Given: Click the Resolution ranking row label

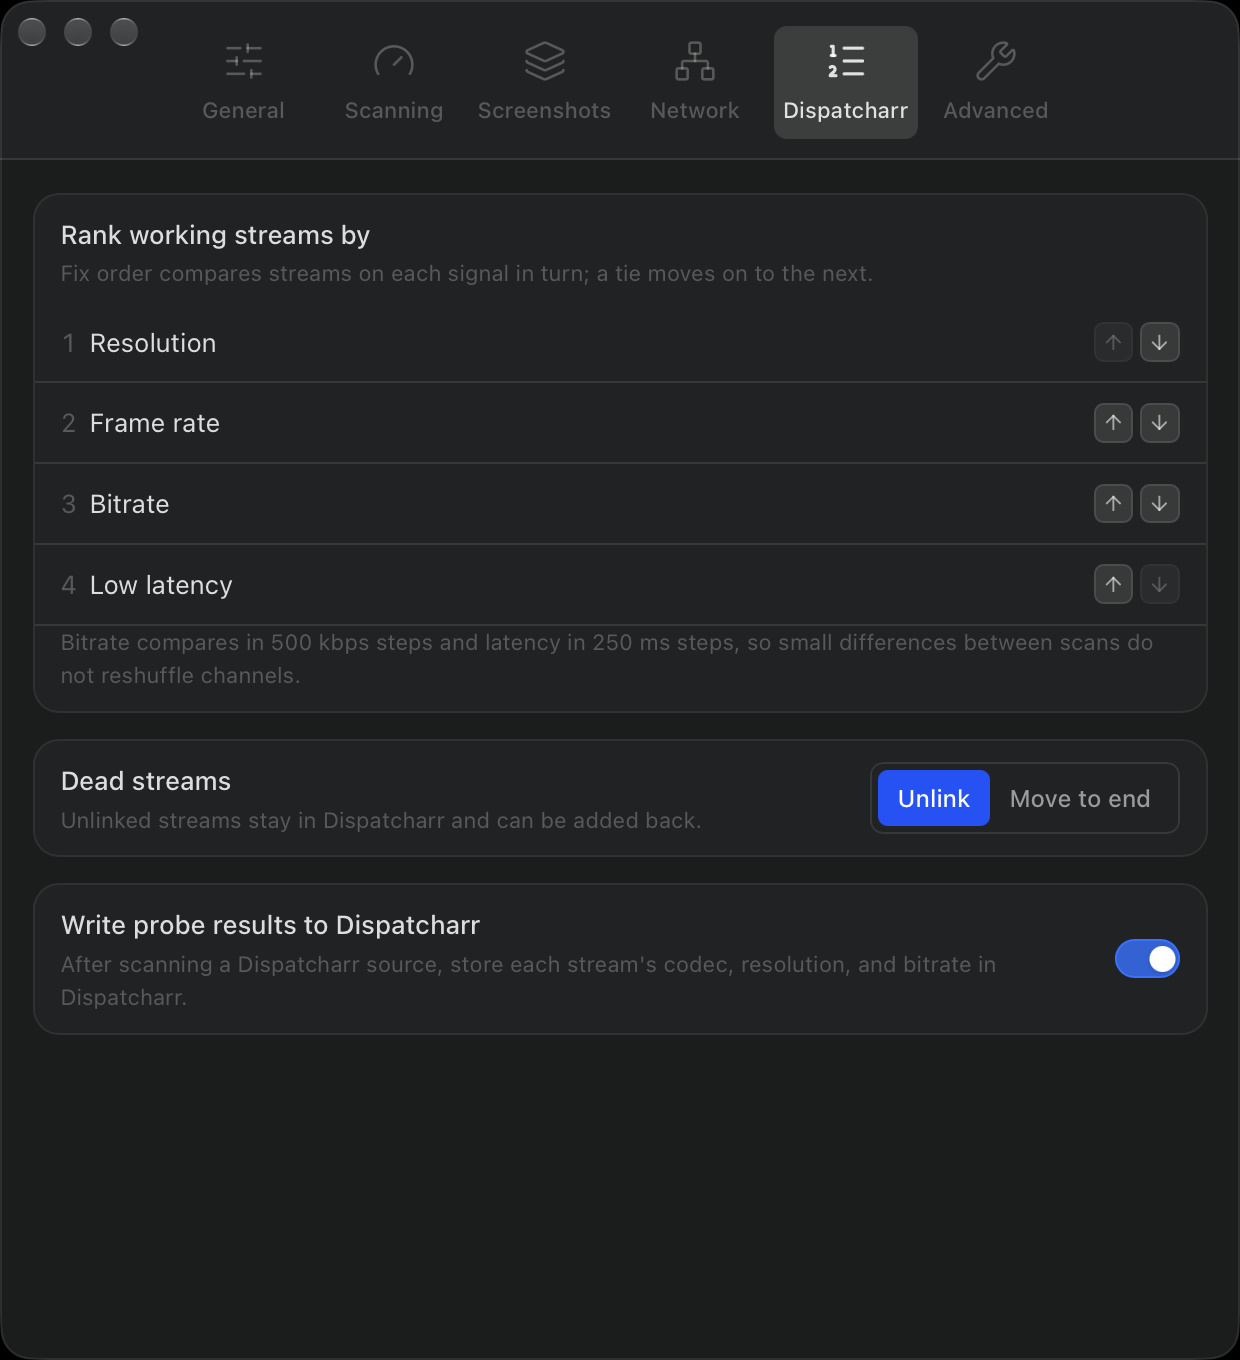Looking at the screenshot, I should tap(153, 343).
